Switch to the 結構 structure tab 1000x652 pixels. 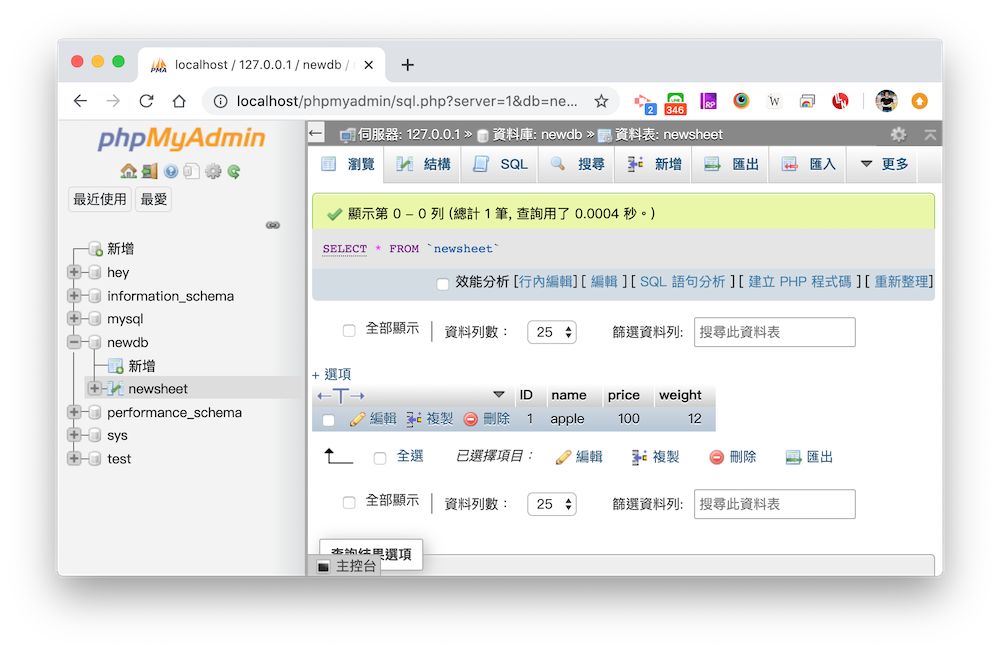(x=423, y=165)
